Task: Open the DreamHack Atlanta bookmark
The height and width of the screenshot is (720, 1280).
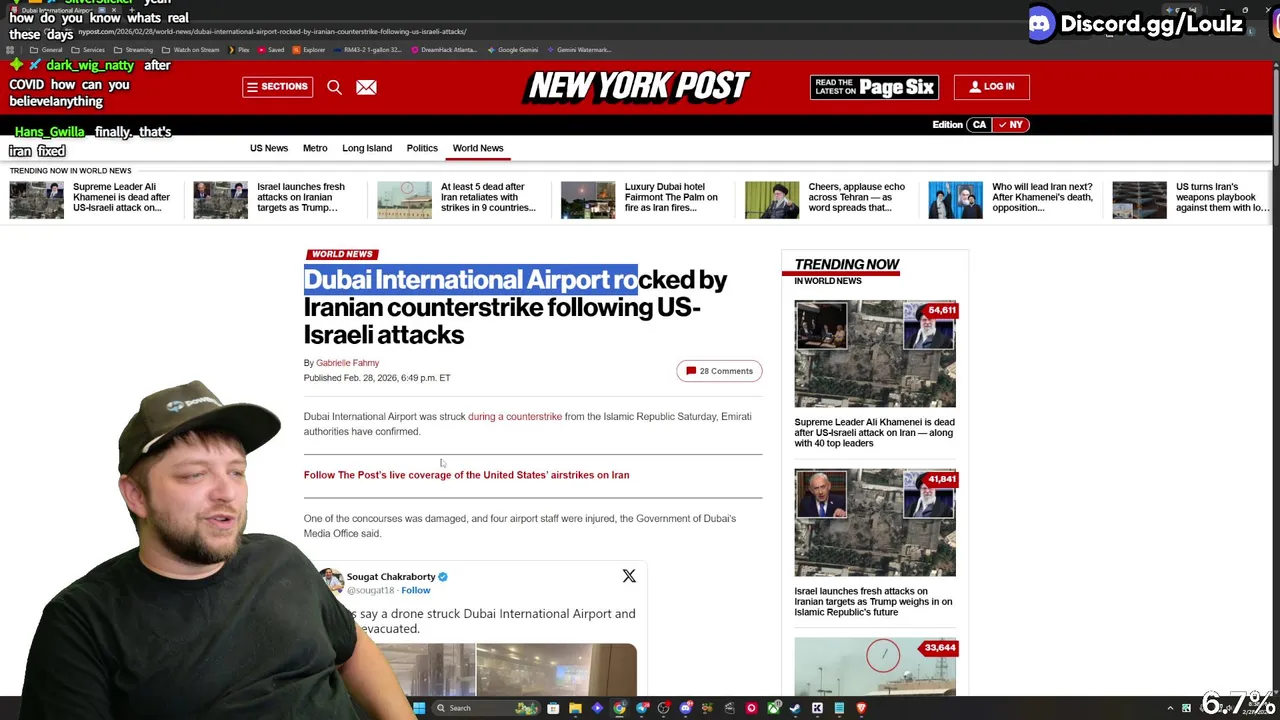Action: point(444,50)
